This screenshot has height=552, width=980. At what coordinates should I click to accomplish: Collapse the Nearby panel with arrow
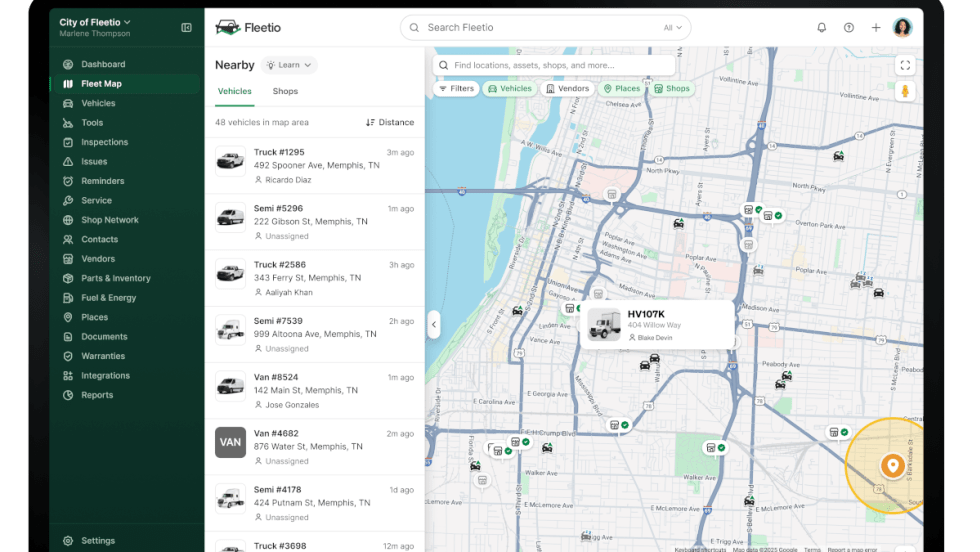[434, 324]
